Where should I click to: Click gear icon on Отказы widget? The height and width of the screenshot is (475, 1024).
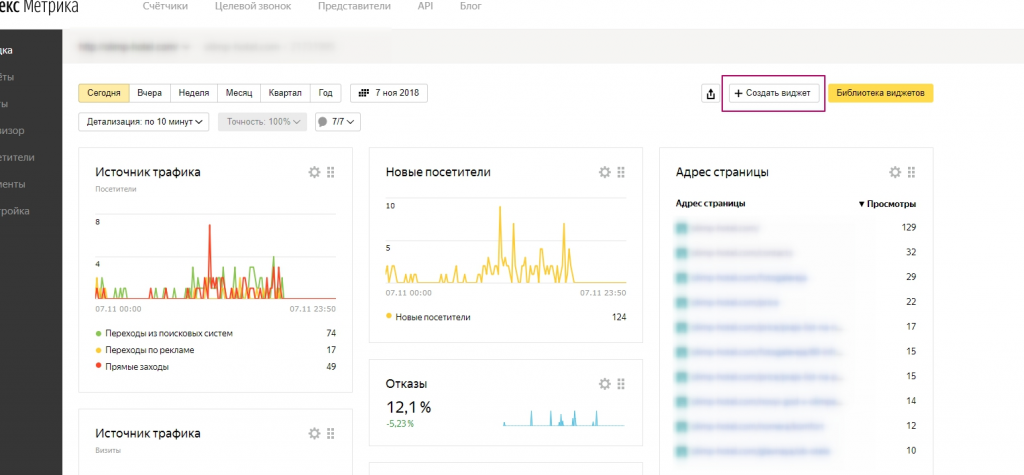coord(604,384)
